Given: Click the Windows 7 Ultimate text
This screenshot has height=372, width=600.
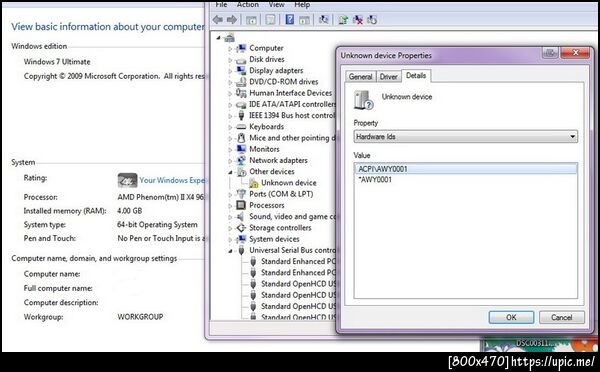Looking at the screenshot, I should 57,62.
